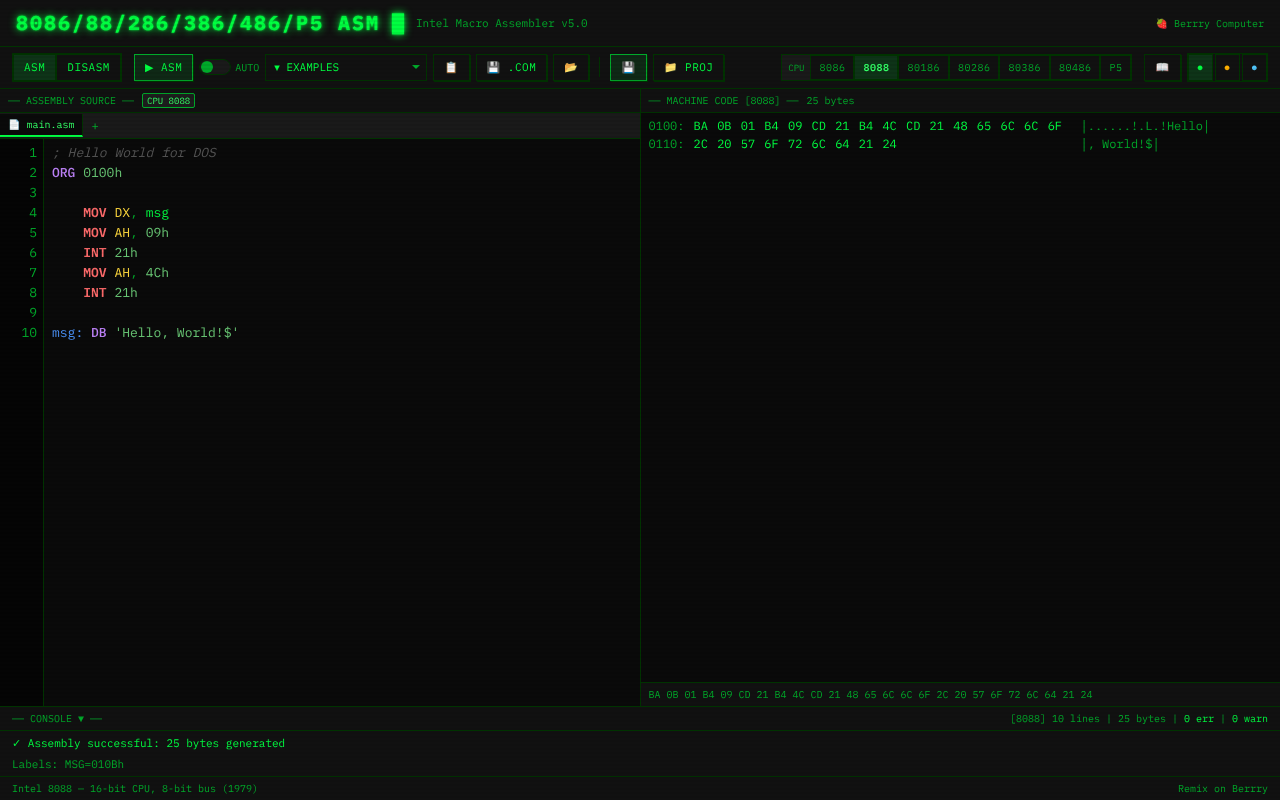This screenshot has height=800, width=1280.
Task: Add a new file tab with plus
Action: [95, 126]
